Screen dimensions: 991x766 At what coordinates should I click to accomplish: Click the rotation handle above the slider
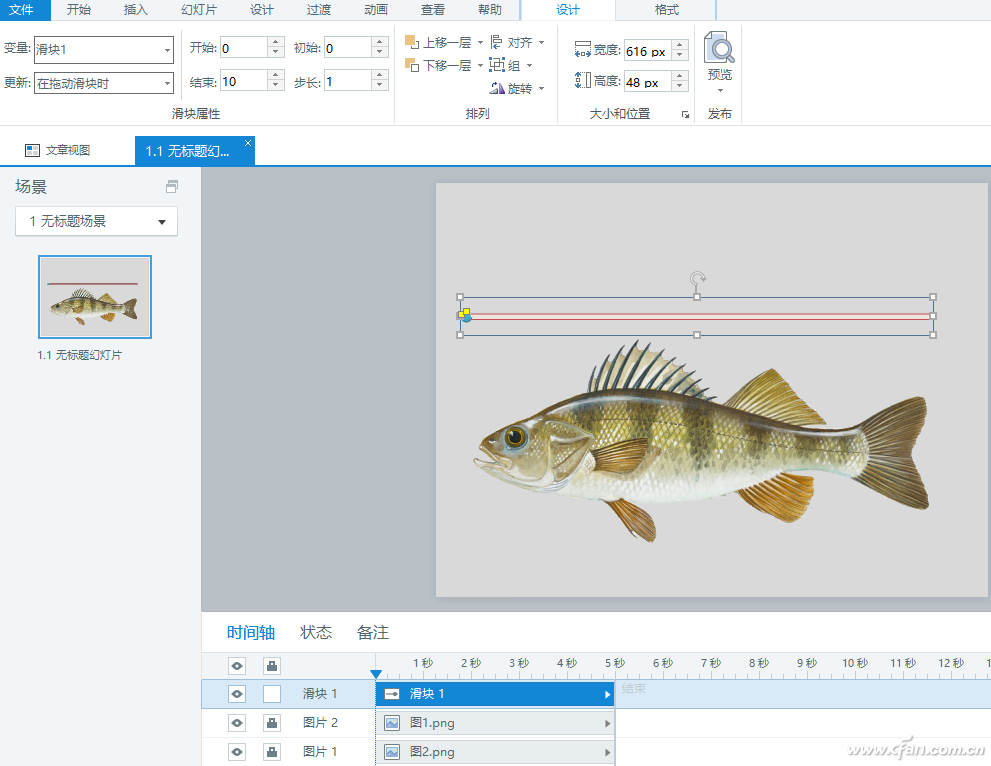pos(698,278)
